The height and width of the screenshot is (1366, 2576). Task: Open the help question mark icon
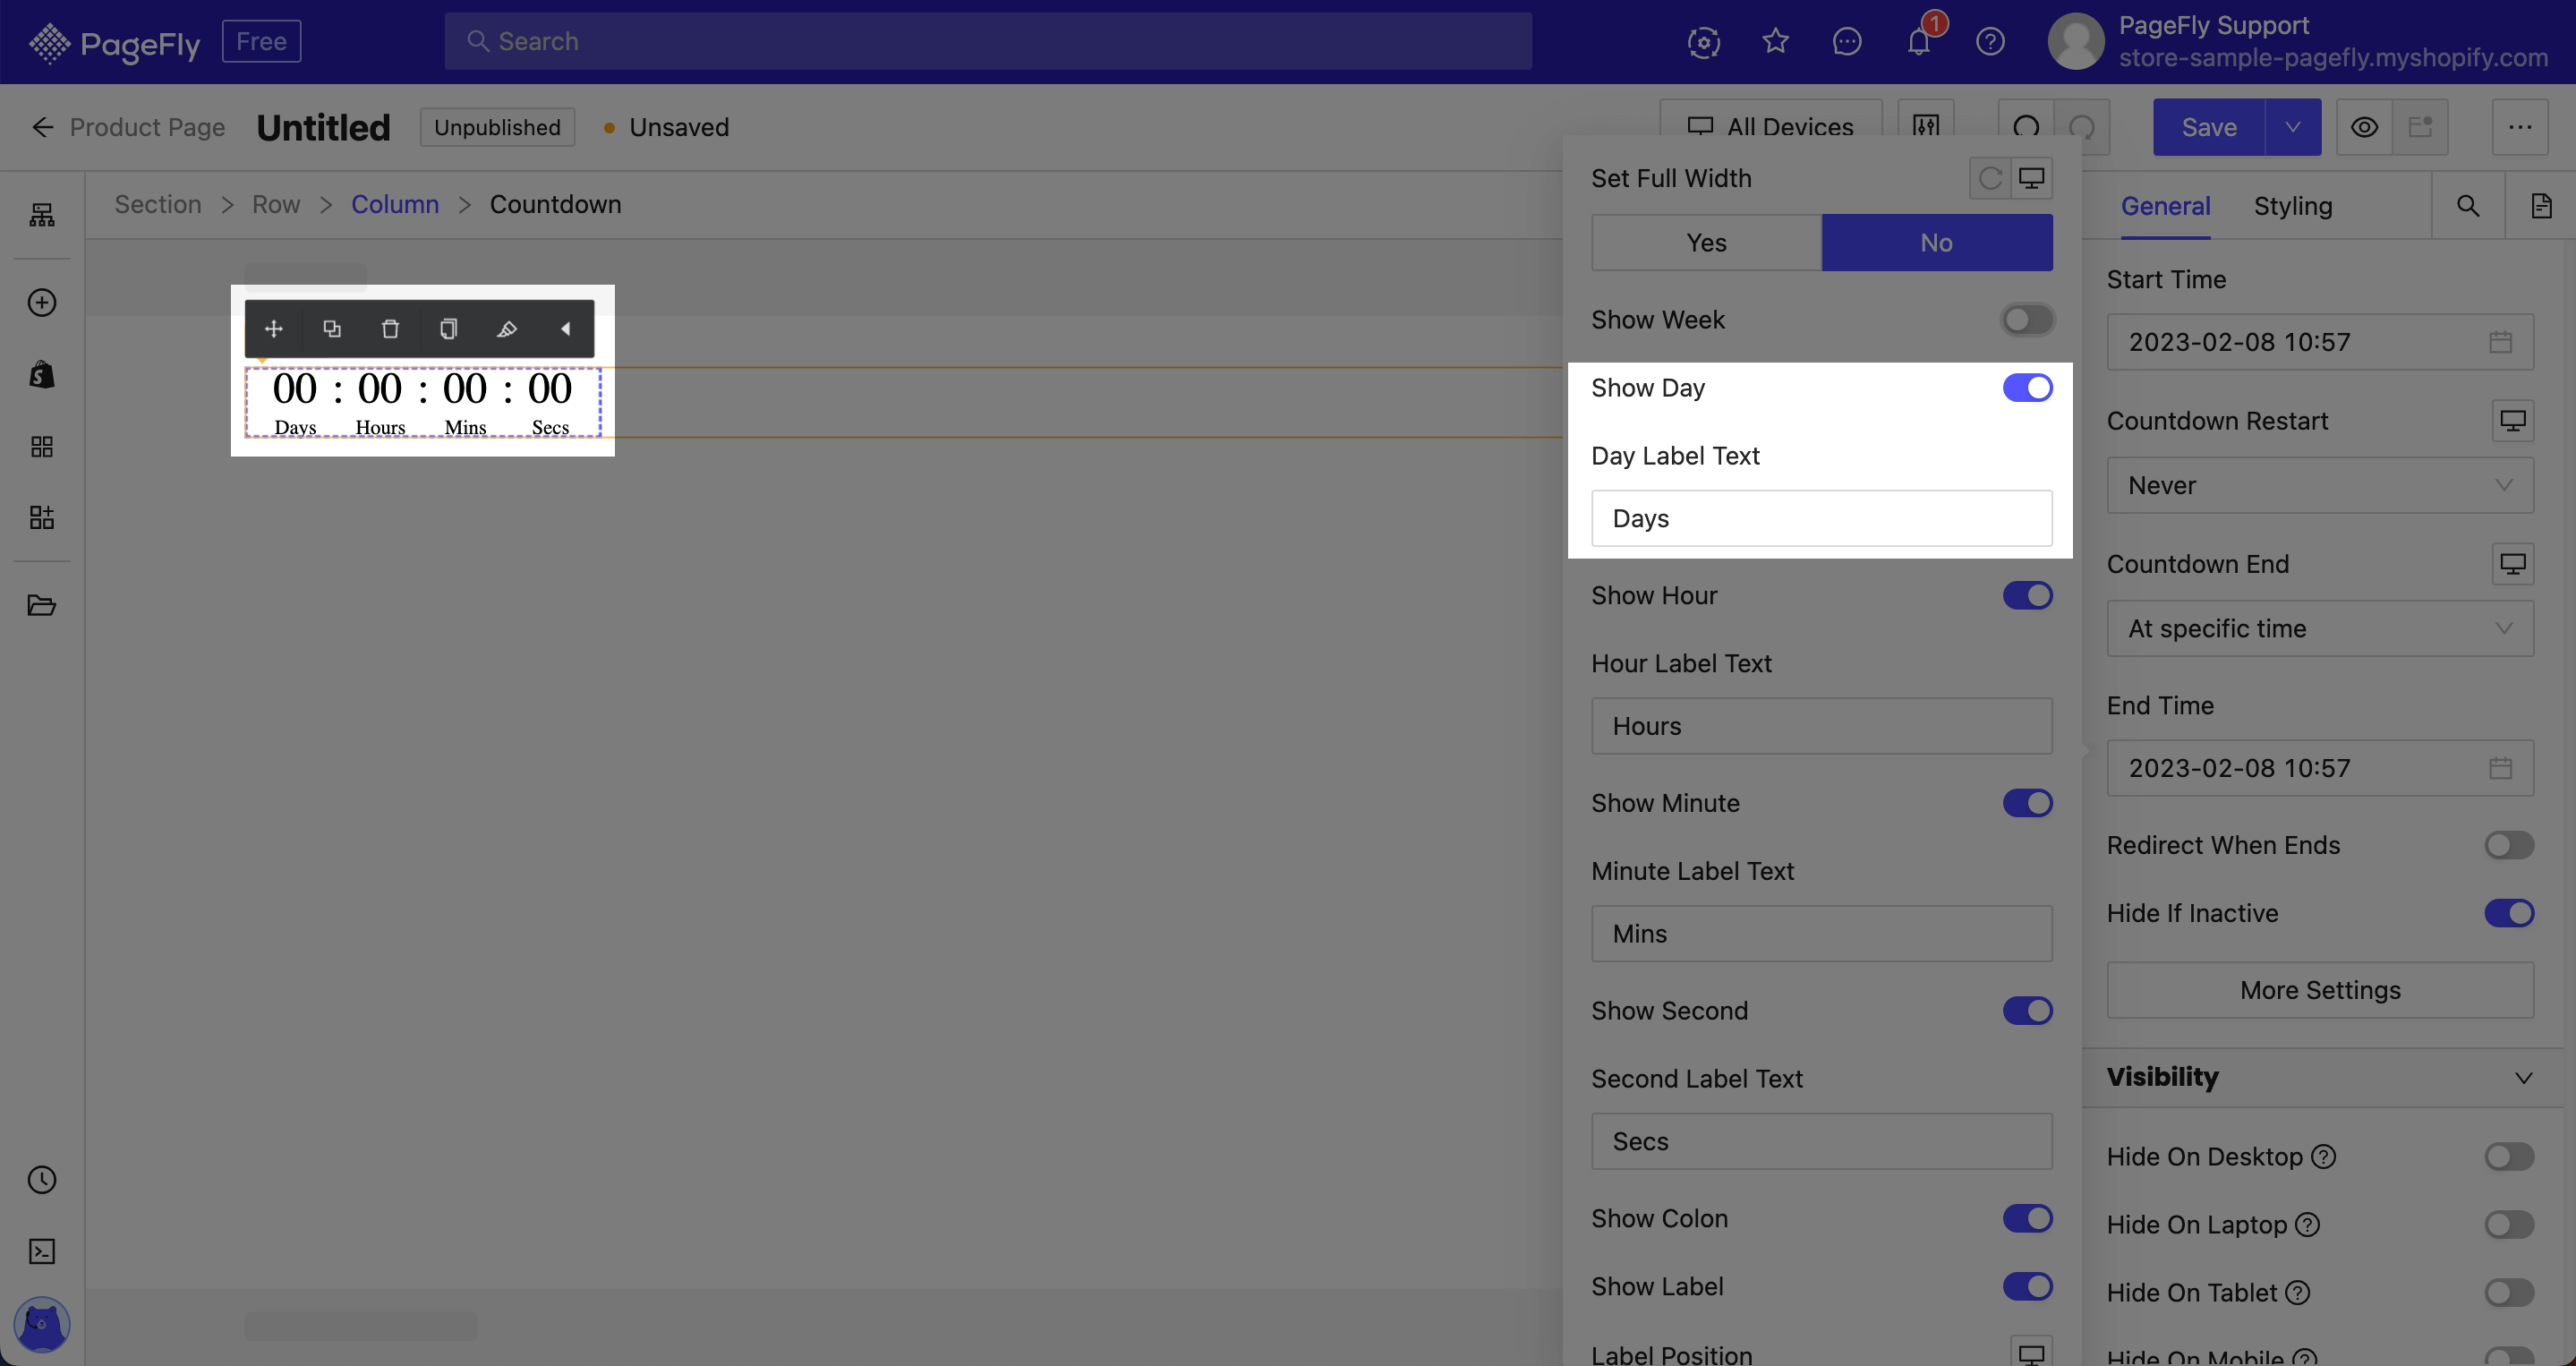(x=1990, y=41)
